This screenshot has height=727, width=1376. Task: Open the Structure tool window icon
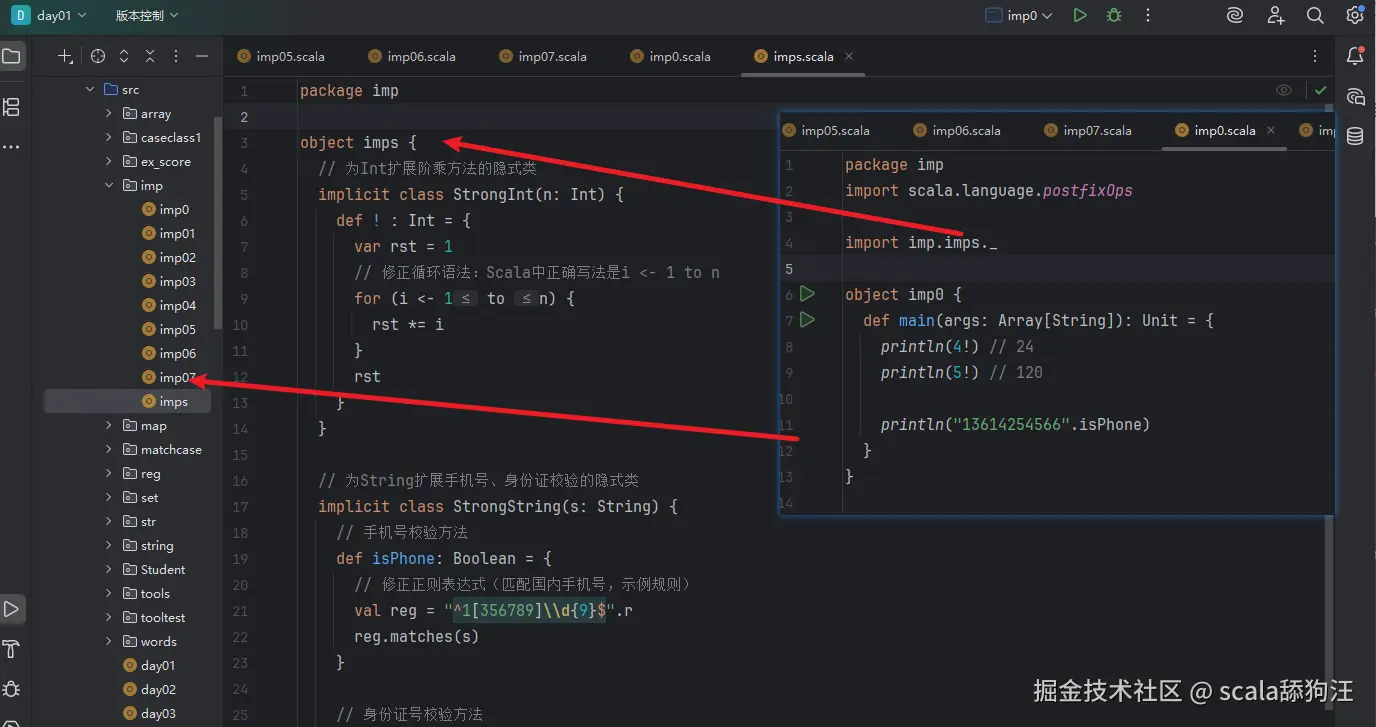11,107
